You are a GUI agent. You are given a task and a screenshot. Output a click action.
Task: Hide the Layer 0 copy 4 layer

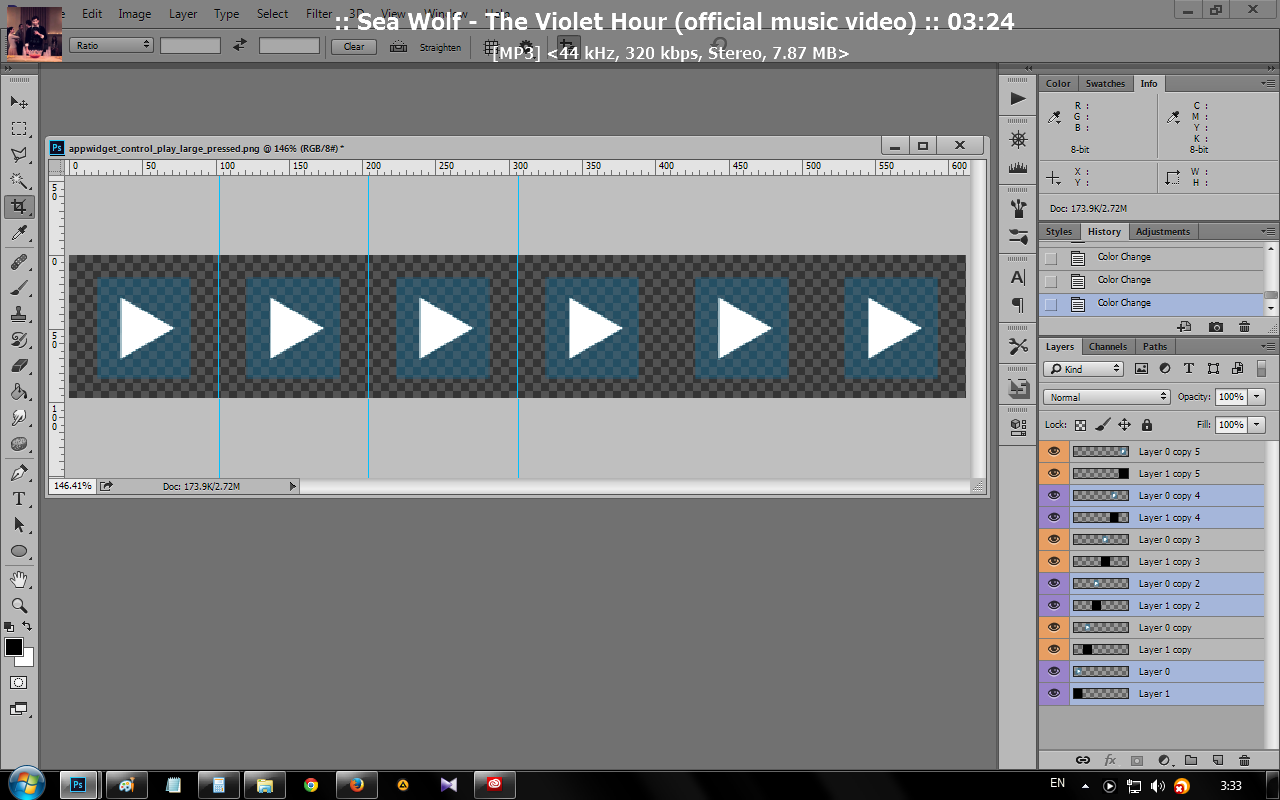point(1054,495)
